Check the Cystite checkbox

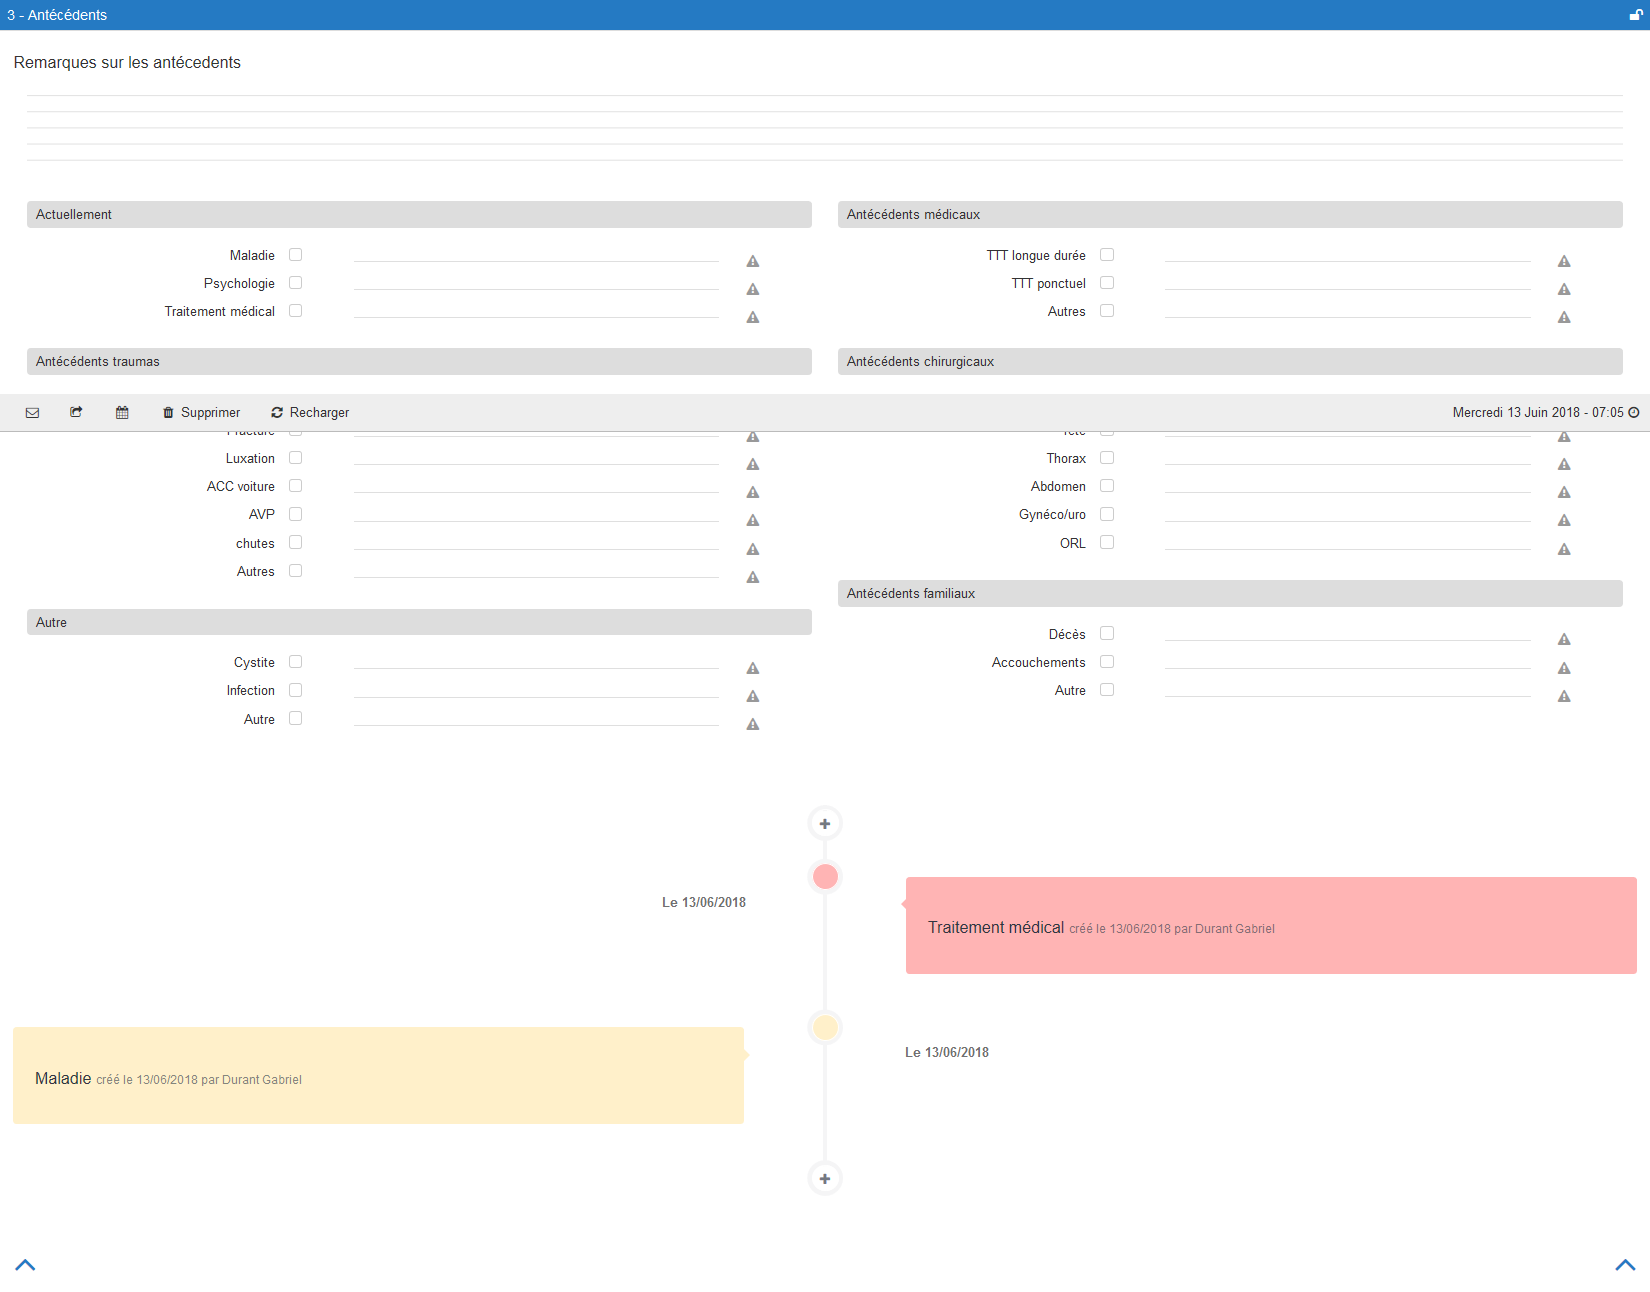click(295, 662)
